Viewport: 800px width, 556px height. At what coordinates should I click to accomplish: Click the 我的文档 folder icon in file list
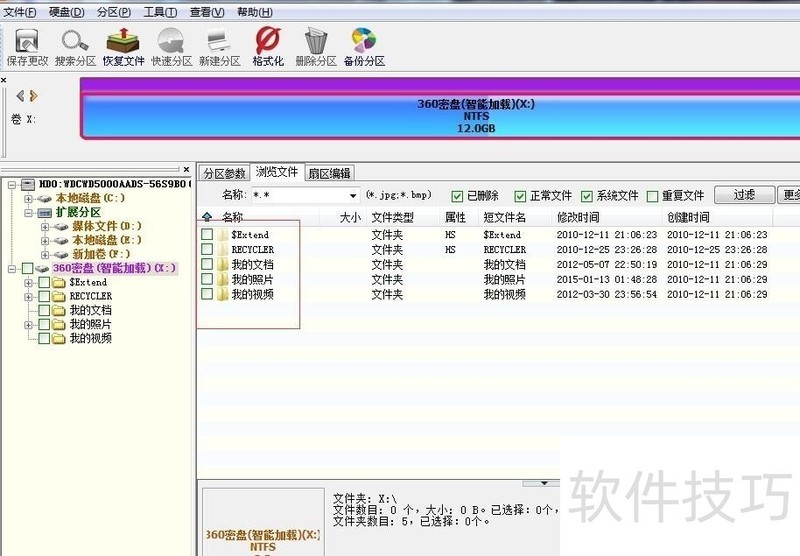[222, 264]
